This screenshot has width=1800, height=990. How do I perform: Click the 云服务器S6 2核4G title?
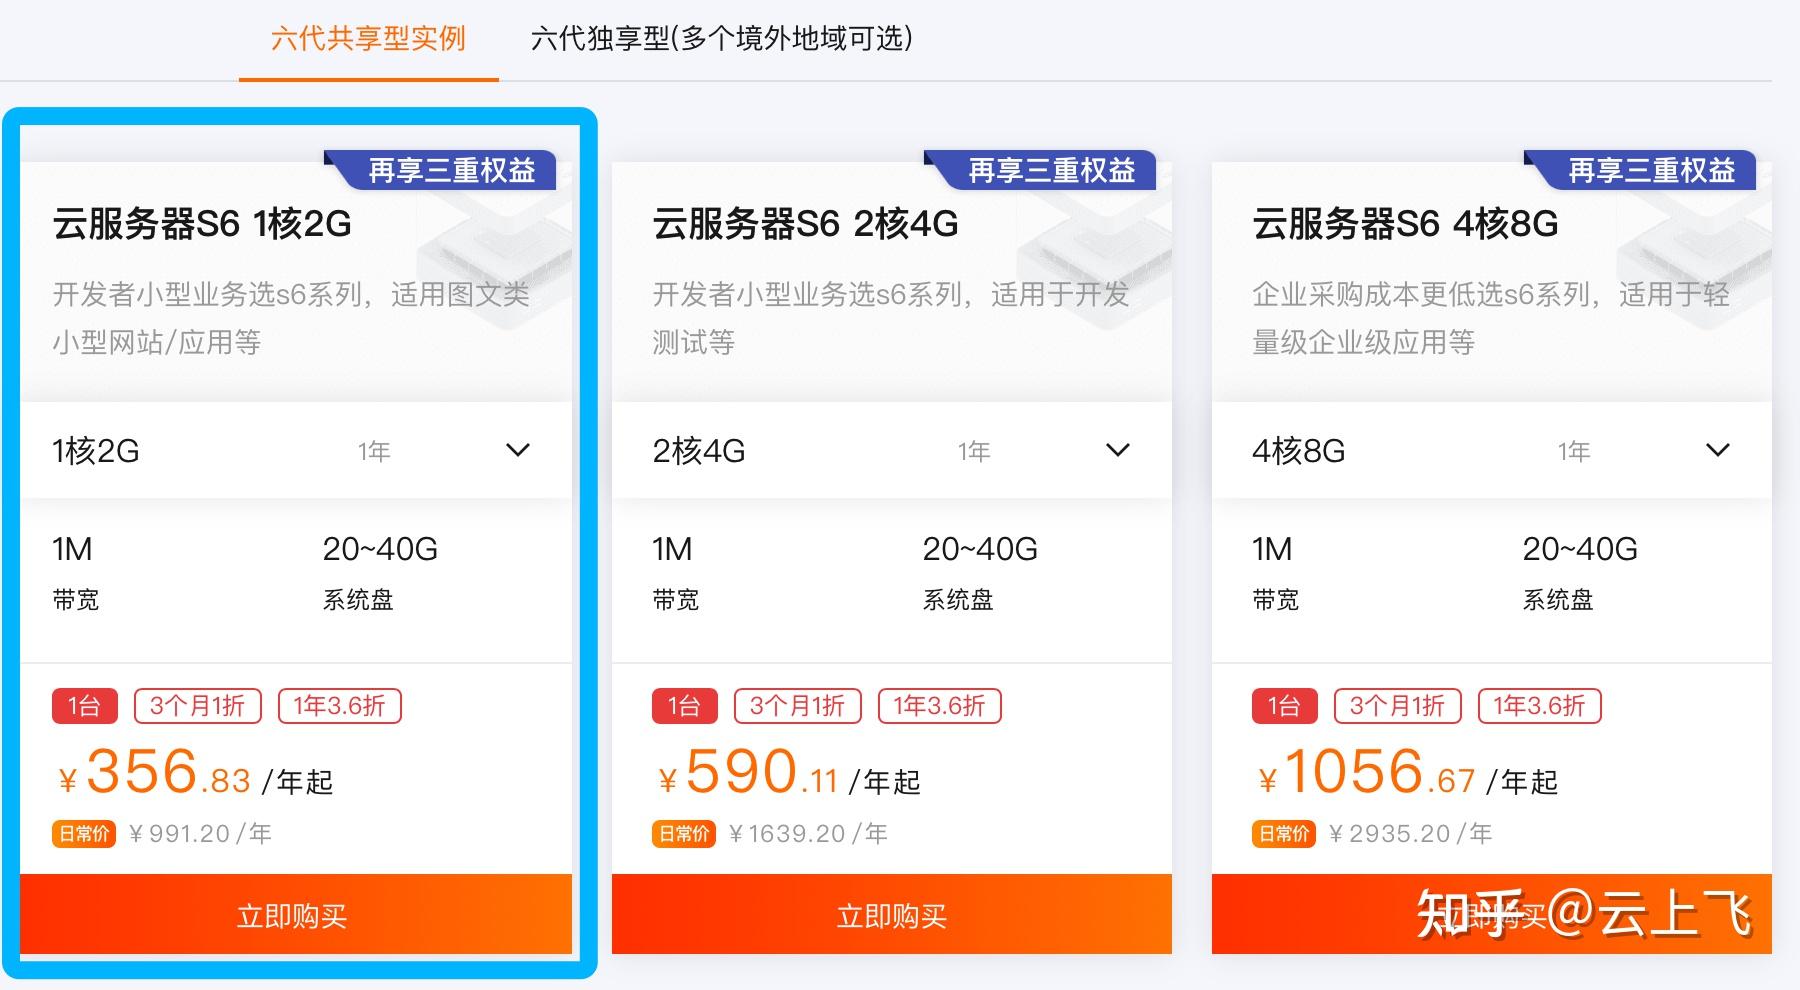click(x=805, y=224)
